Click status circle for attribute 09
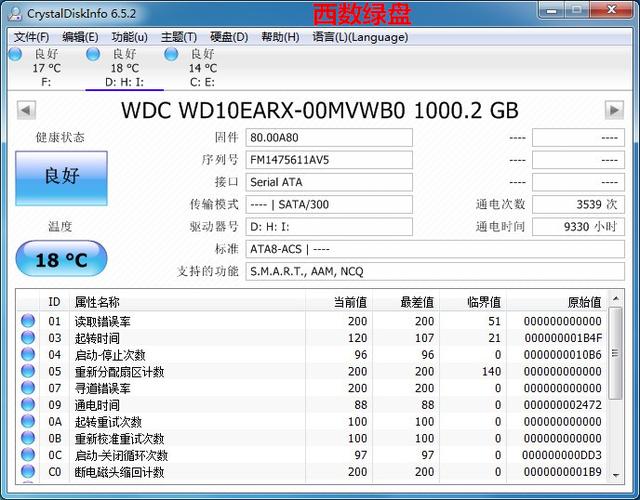640x500 pixels. pyautogui.click(x=28, y=404)
